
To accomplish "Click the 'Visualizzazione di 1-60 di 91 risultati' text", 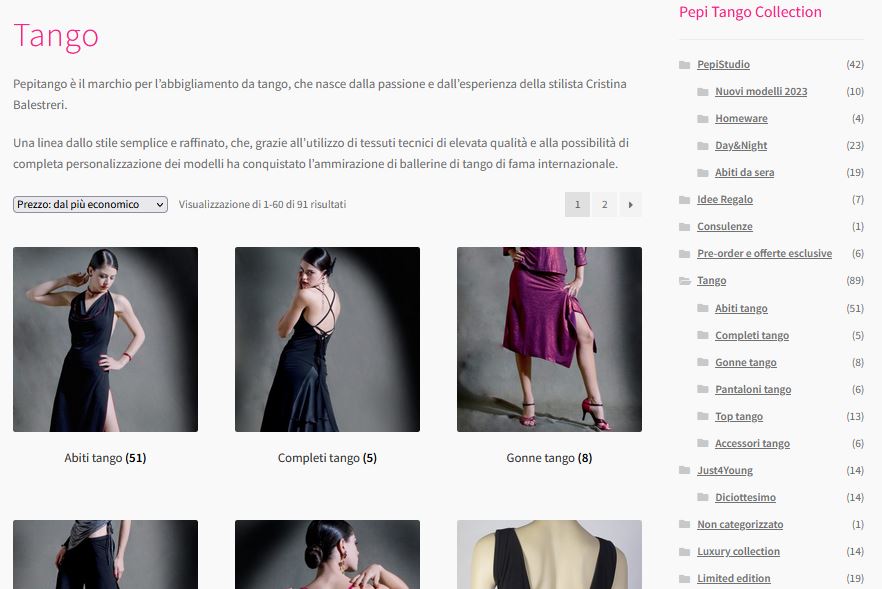I will tap(262, 204).
